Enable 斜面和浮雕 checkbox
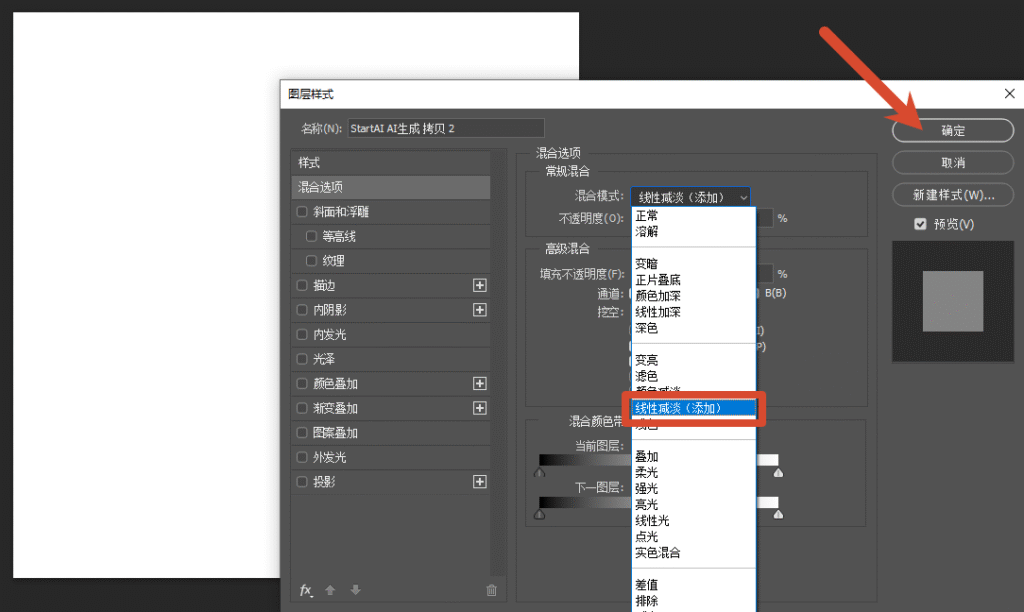1024x612 pixels. 302,212
